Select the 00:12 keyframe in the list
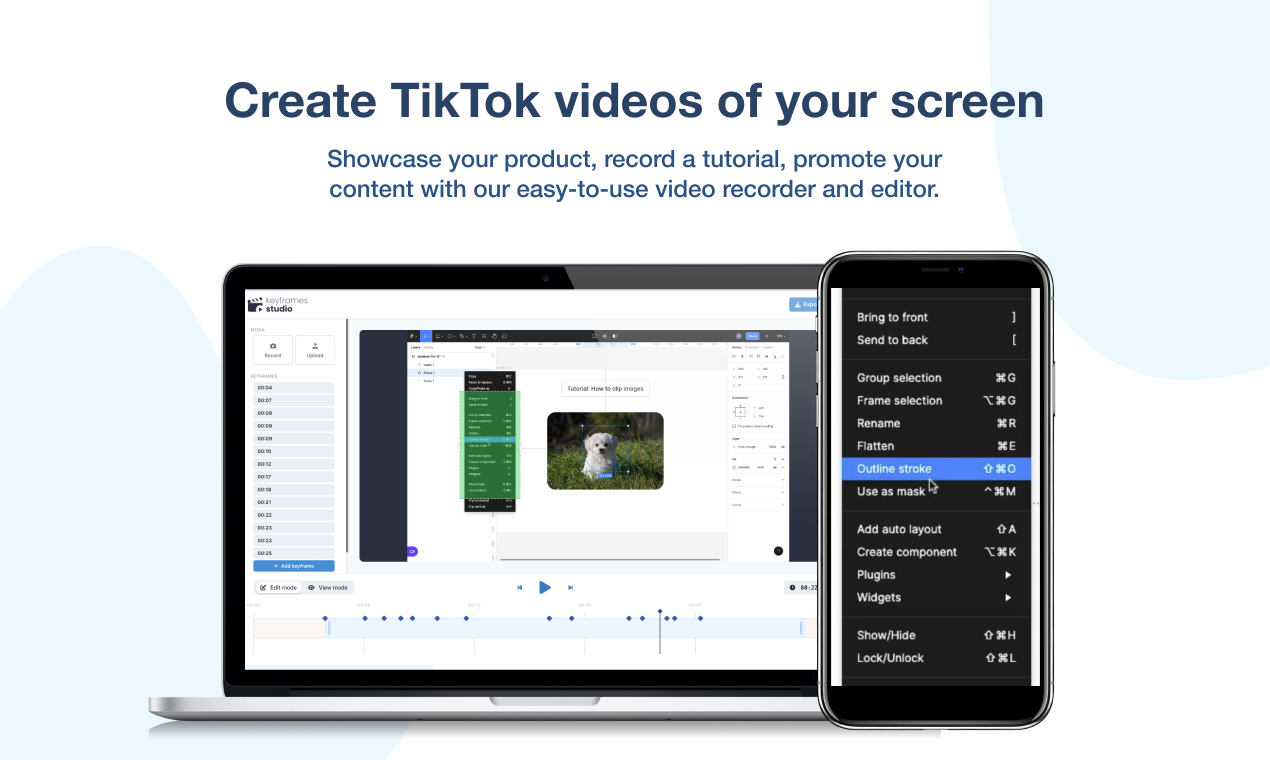1270x760 pixels. click(293, 464)
